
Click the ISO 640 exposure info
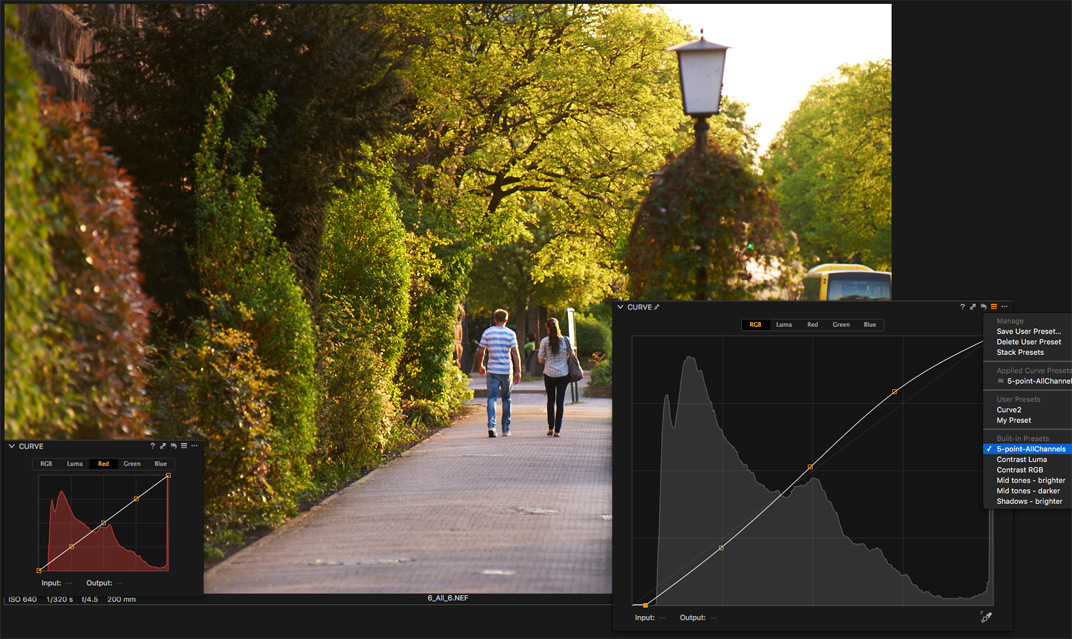point(23,599)
